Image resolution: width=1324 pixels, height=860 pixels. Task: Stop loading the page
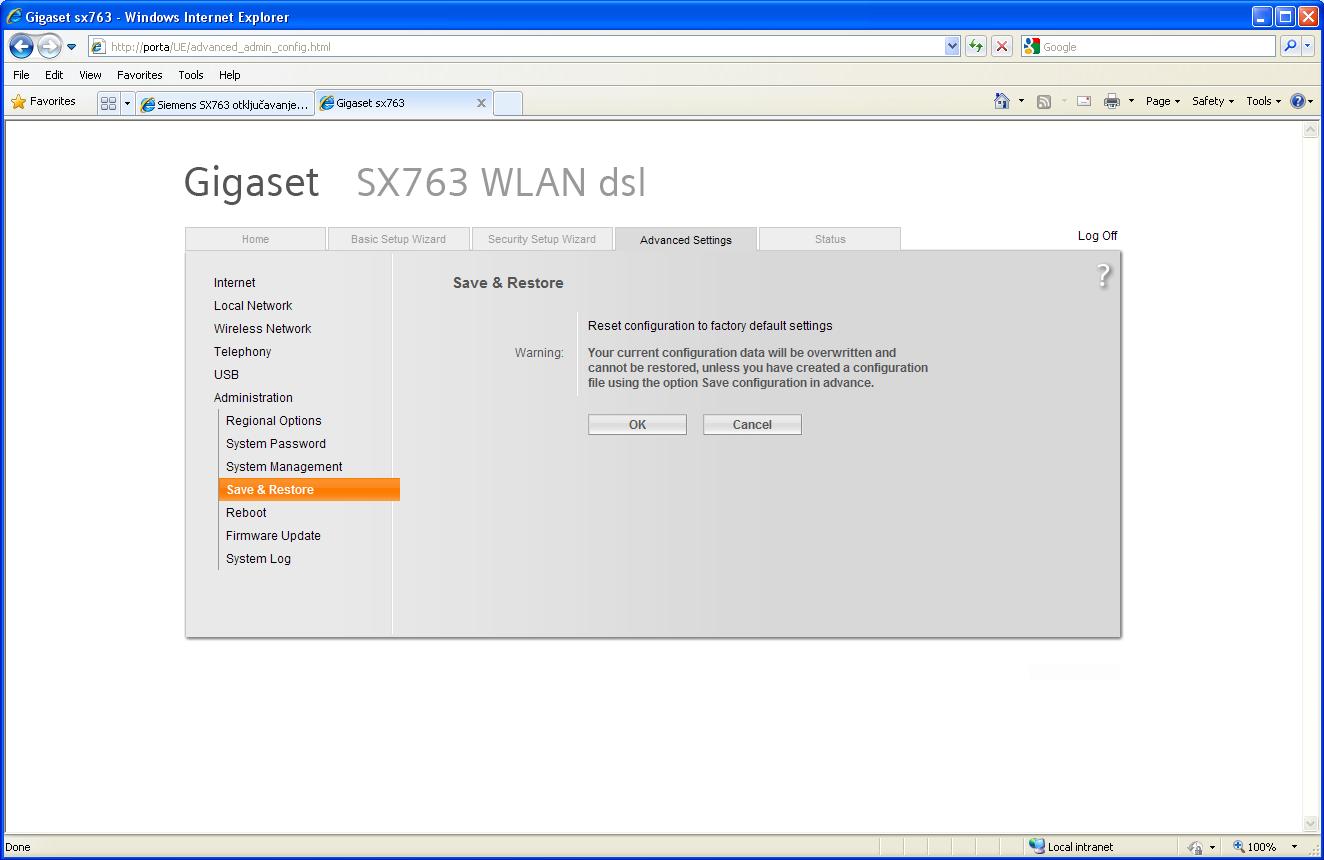point(1002,47)
